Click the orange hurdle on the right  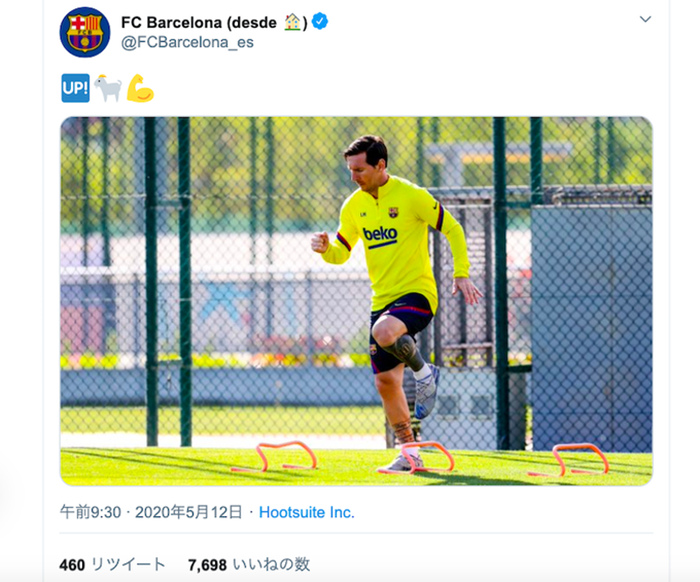[569, 459]
